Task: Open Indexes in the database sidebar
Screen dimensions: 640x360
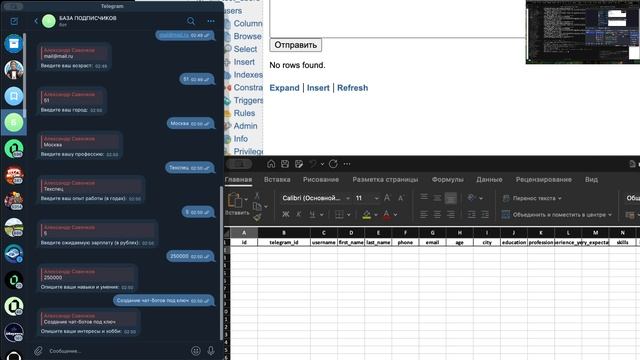Action: (248, 75)
